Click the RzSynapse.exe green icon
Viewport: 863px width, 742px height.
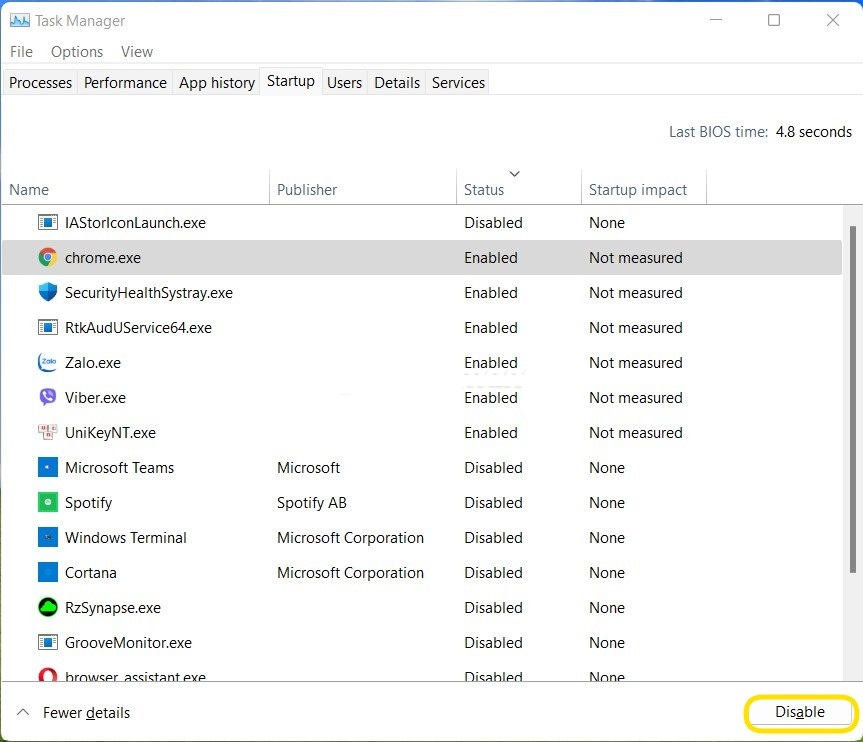pos(47,607)
